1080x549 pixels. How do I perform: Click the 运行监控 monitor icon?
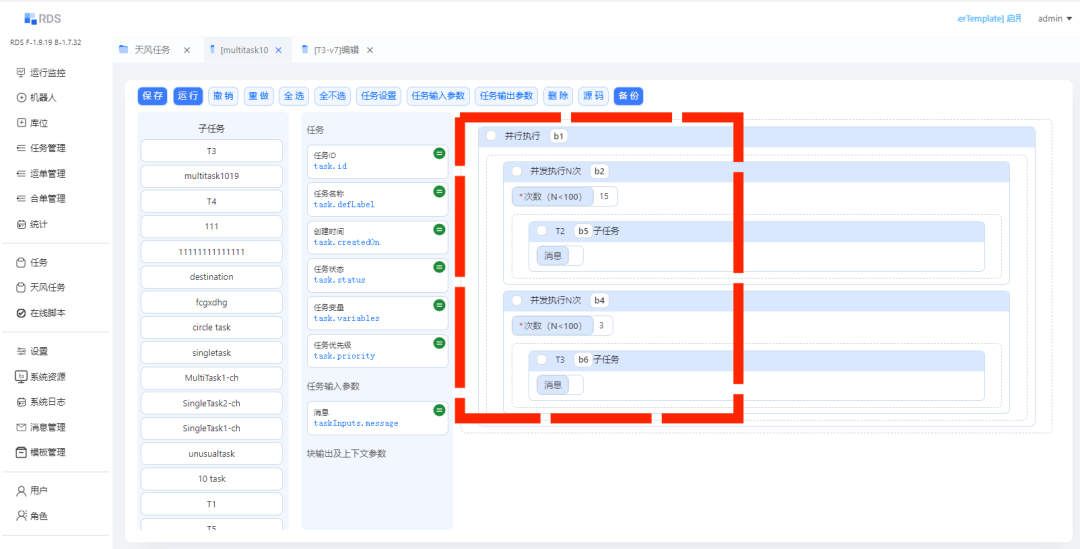pyautogui.click(x=21, y=73)
